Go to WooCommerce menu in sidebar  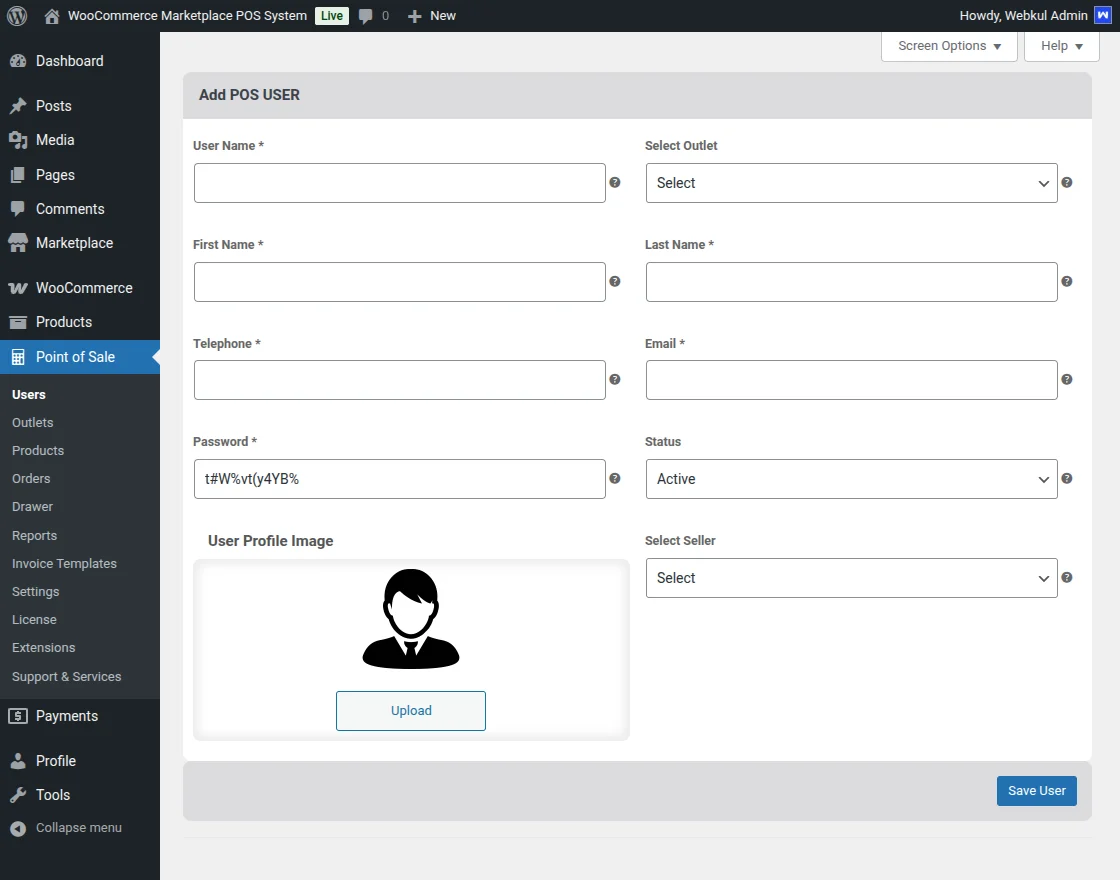(84, 288)
